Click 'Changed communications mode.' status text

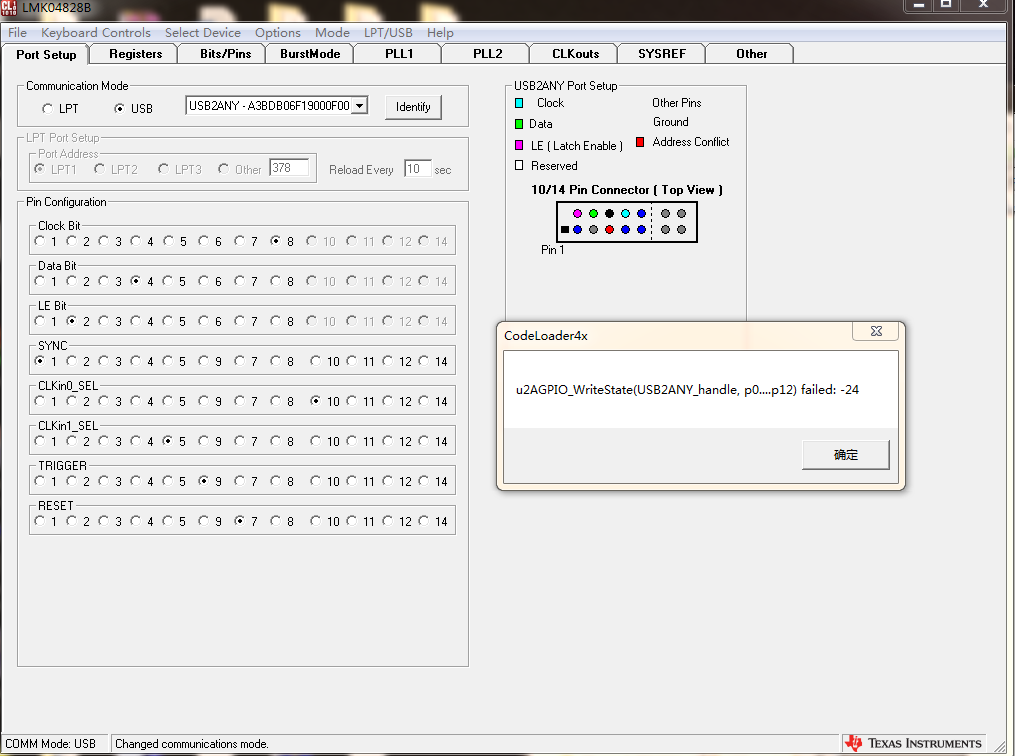point(192,744)
